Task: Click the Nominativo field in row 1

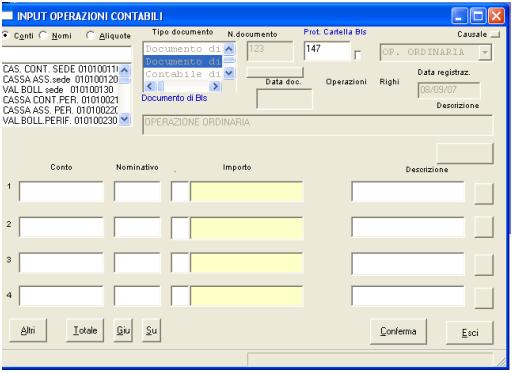Action: (137, 192)
